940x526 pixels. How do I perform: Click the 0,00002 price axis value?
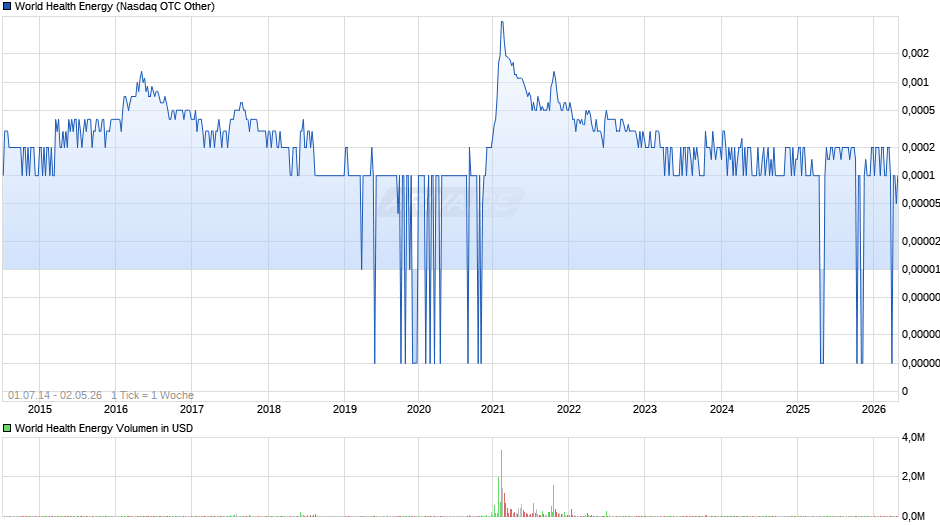pos(921,241)
